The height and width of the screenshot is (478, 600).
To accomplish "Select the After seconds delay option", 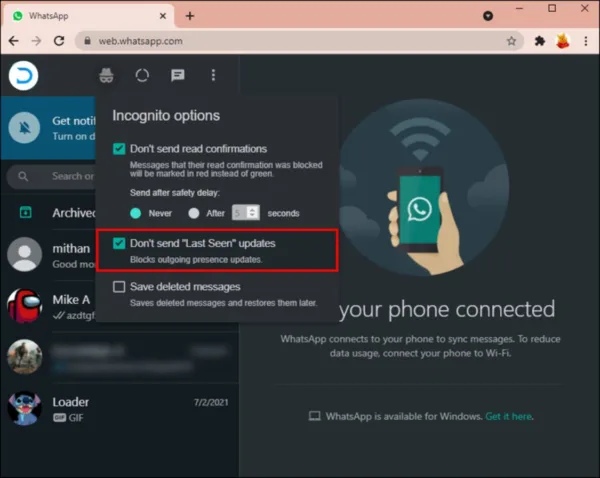I will click(x=194, y=213).
